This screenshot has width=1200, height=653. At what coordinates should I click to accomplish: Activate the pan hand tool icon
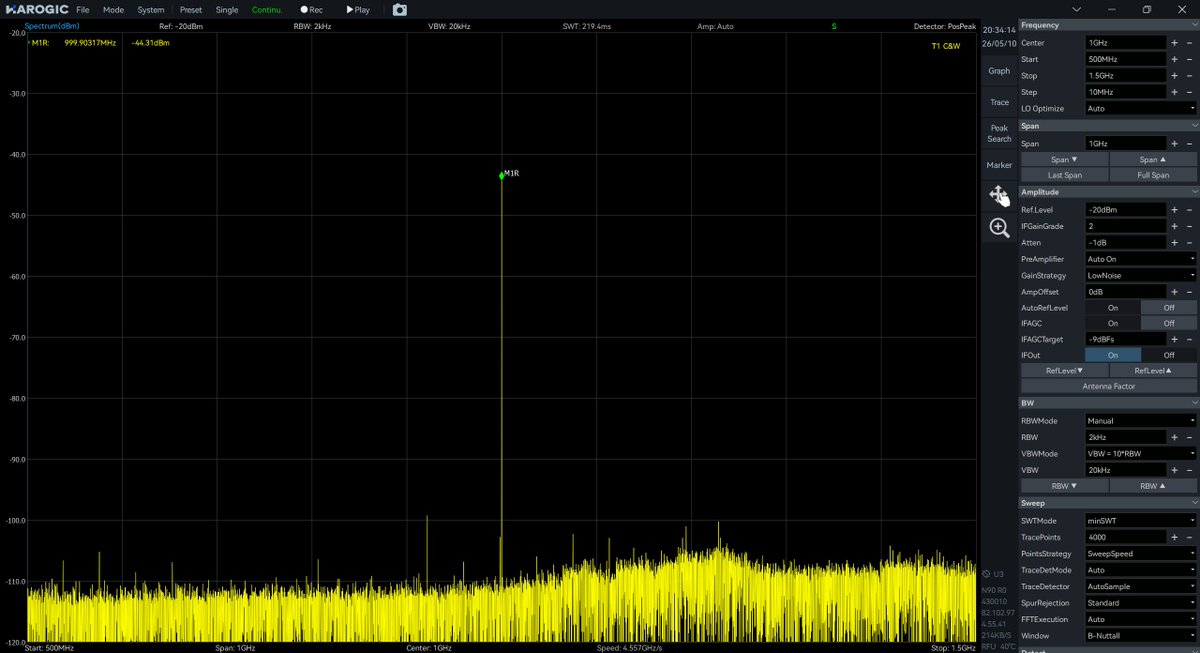(x=999, y=195)
